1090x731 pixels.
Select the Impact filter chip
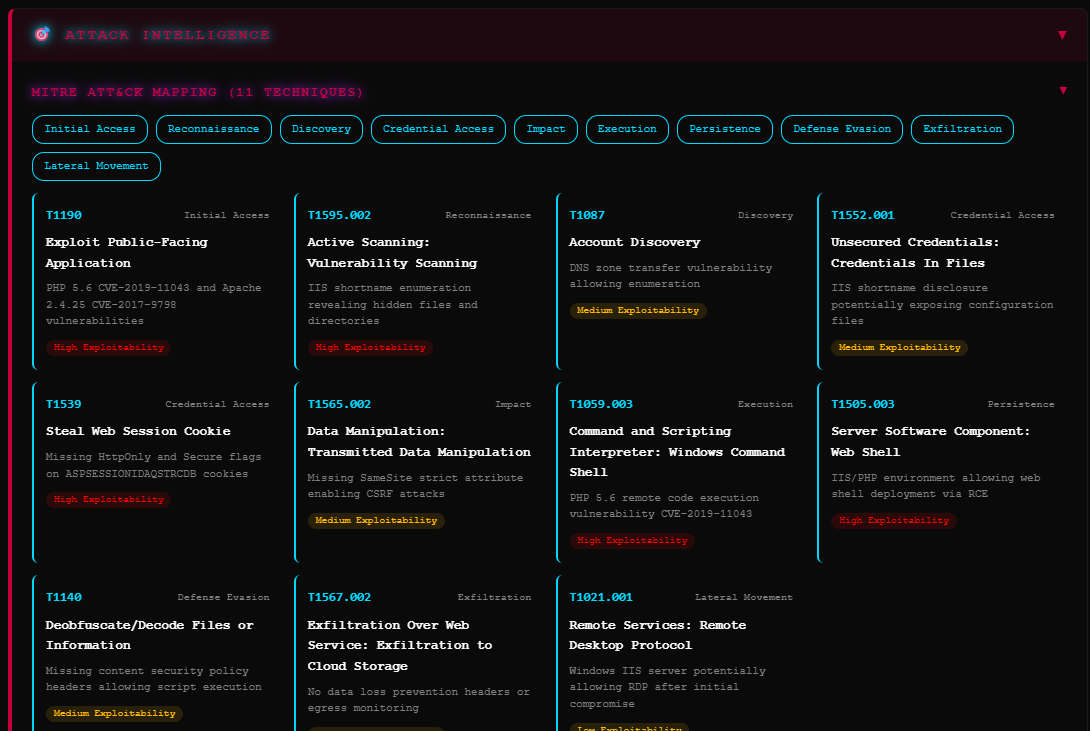click(x=545, y=129)
